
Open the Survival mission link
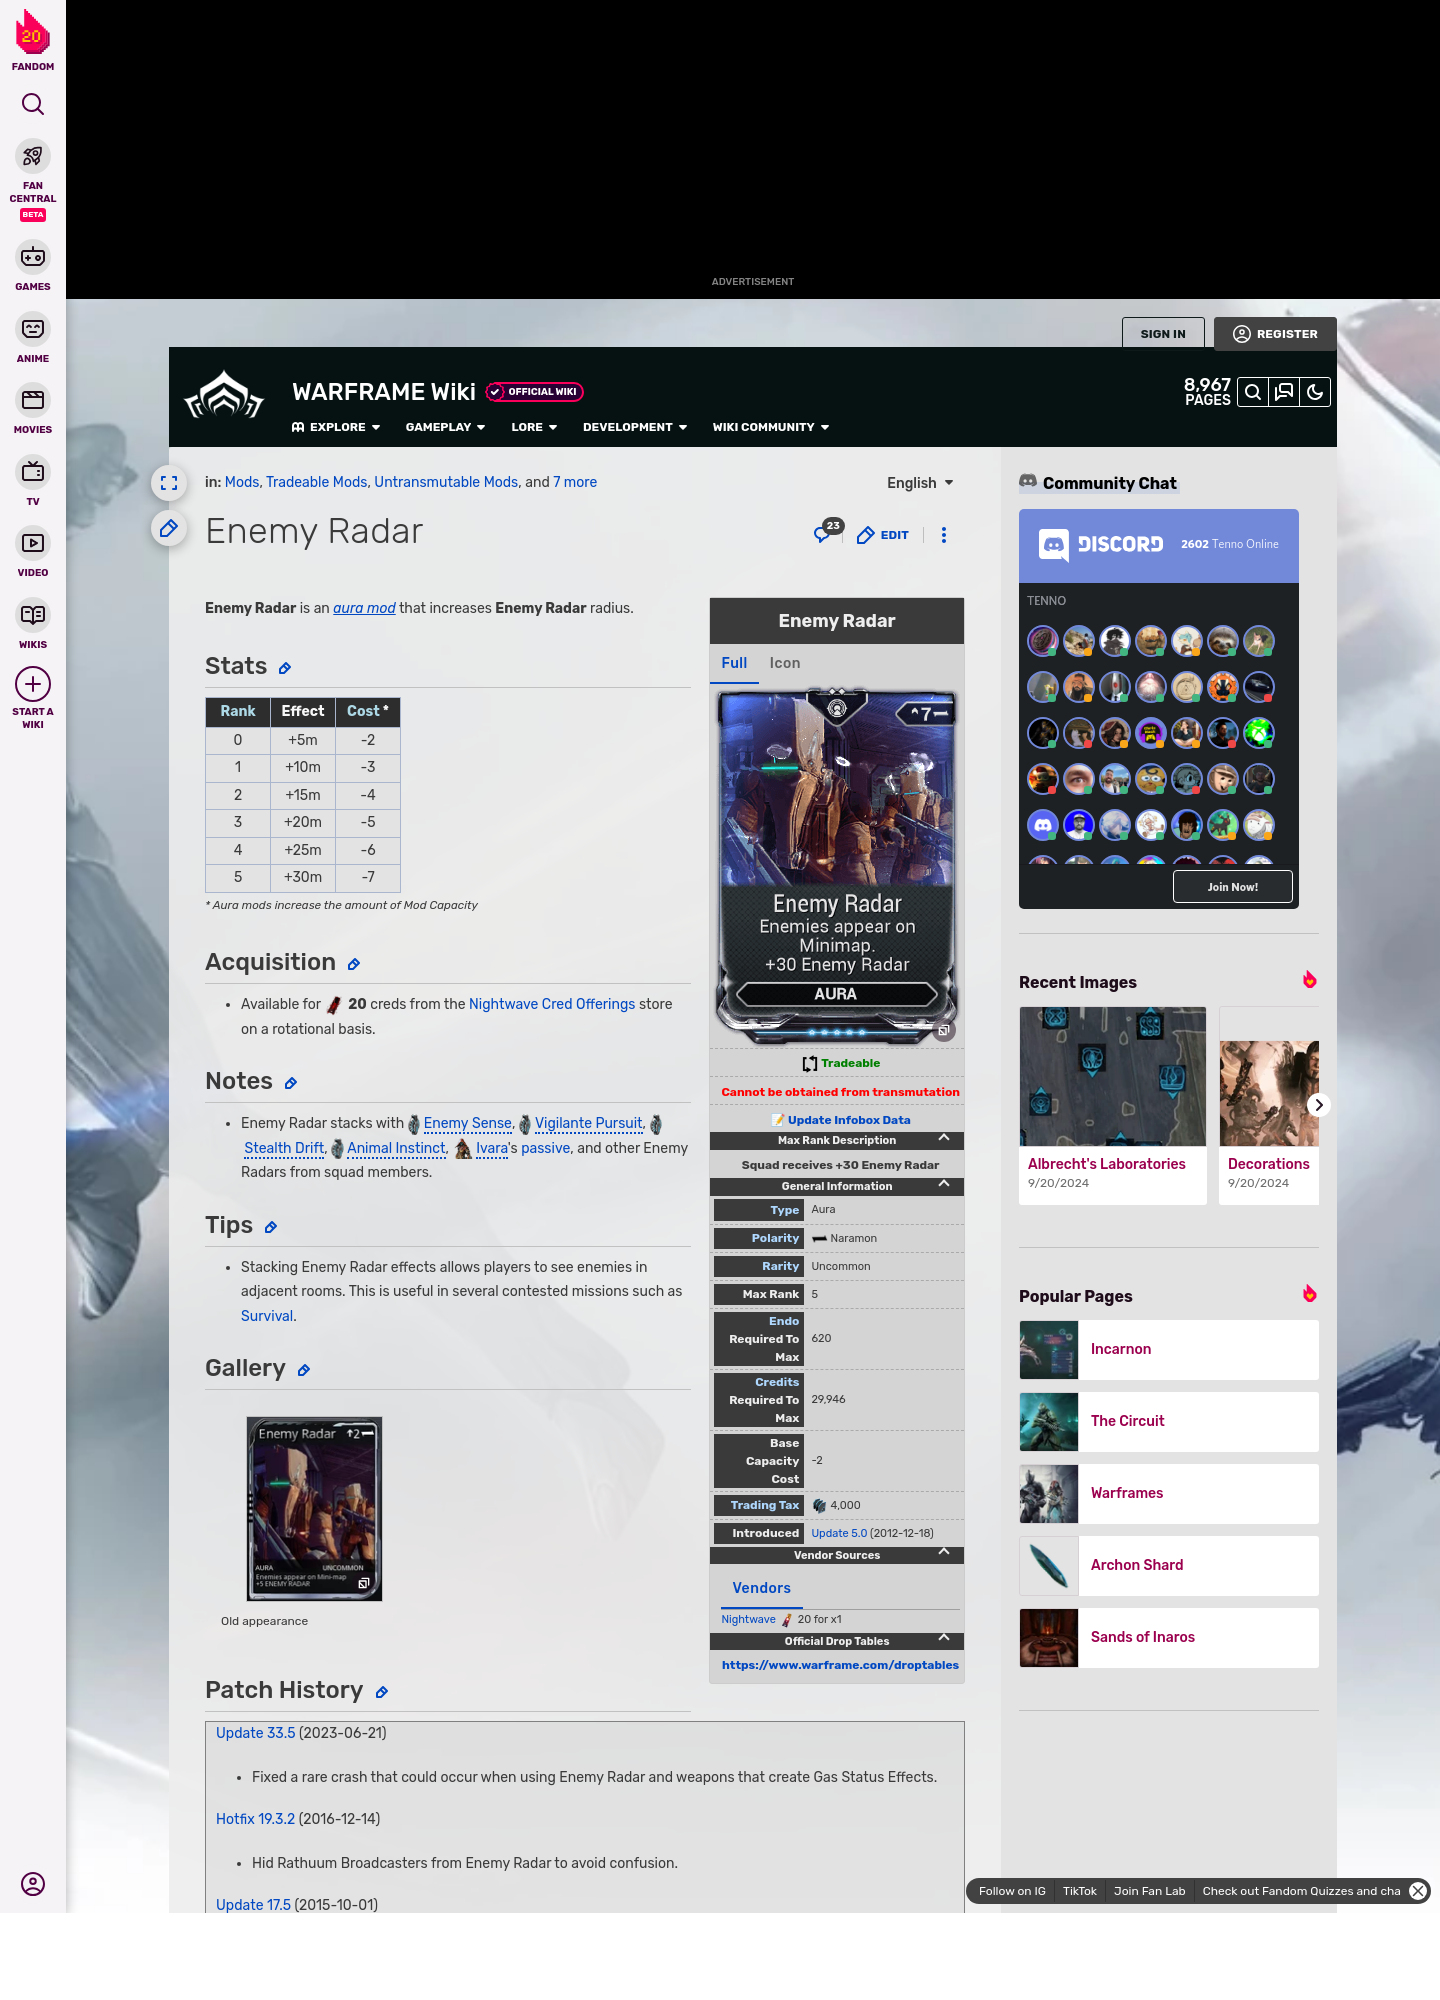(267, 1316)
